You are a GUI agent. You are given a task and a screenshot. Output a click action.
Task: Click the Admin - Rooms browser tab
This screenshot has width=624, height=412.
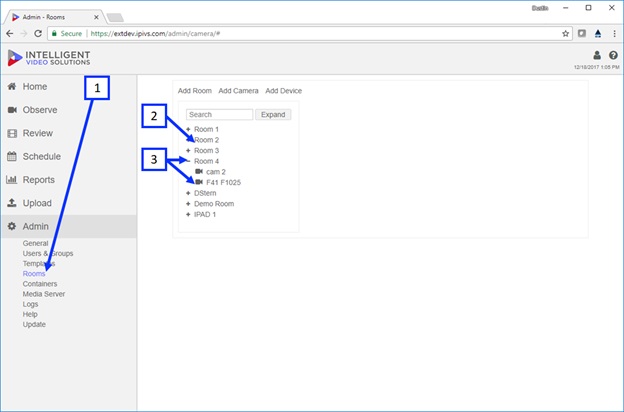pyautogui.click(x=54, y=17)
